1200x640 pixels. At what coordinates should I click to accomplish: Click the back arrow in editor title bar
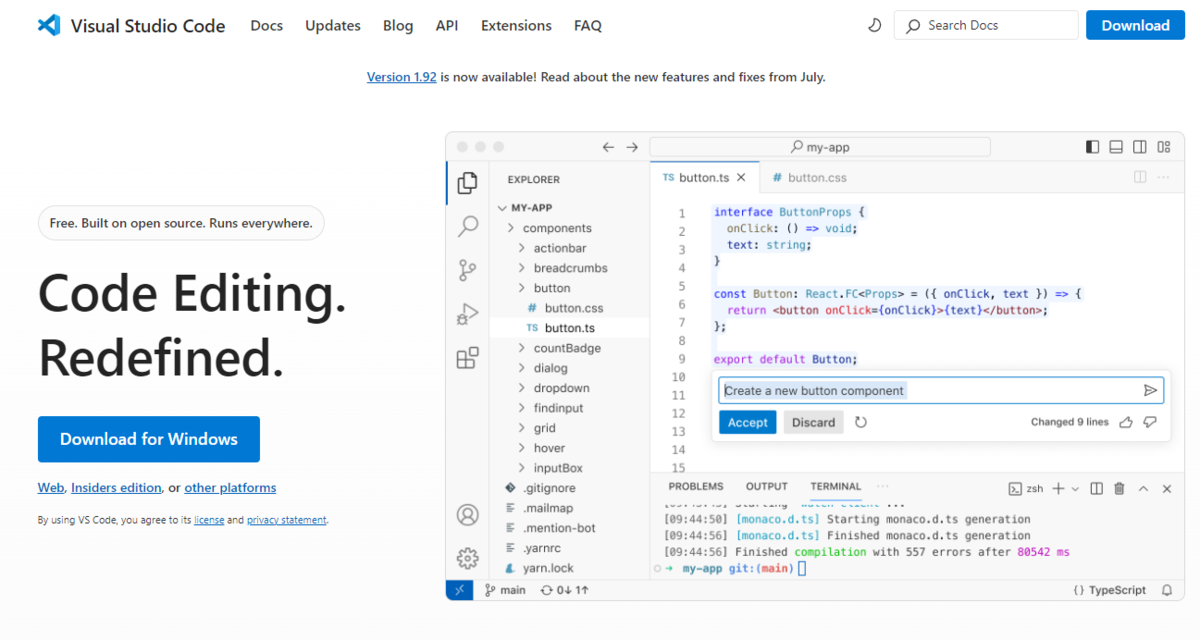point(608,147)
